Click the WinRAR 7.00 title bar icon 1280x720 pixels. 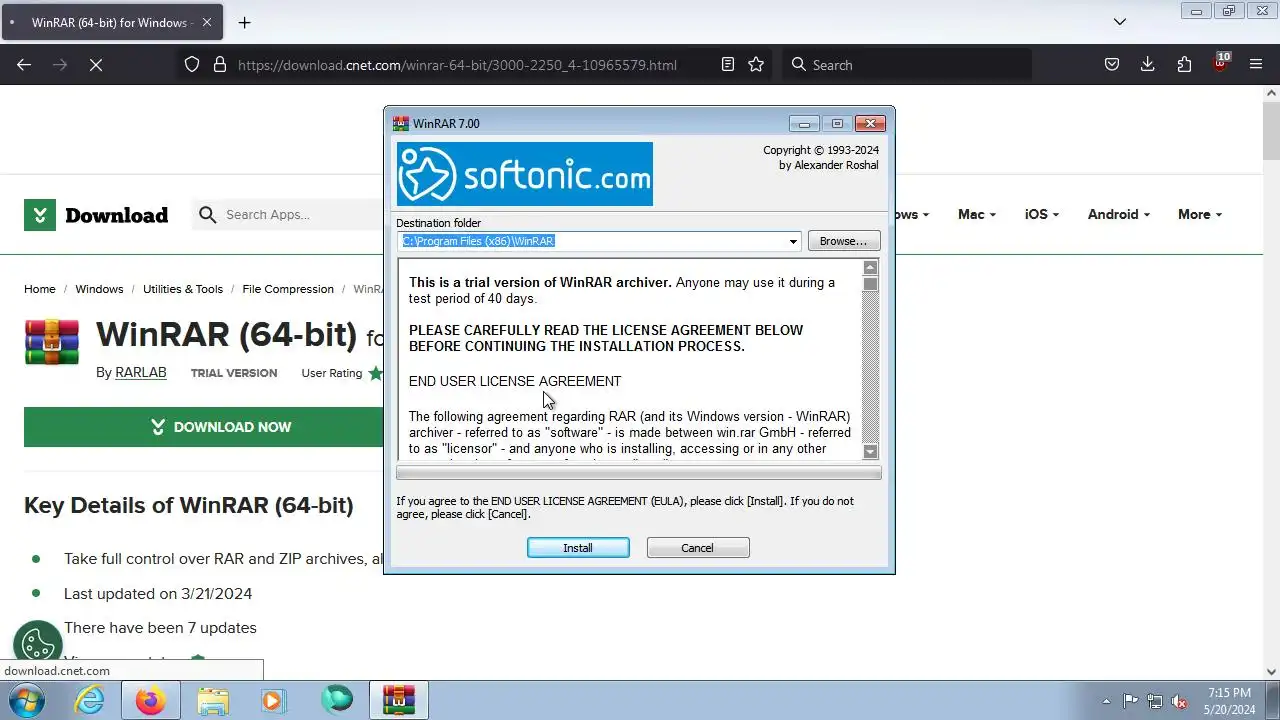pos(401,124)
